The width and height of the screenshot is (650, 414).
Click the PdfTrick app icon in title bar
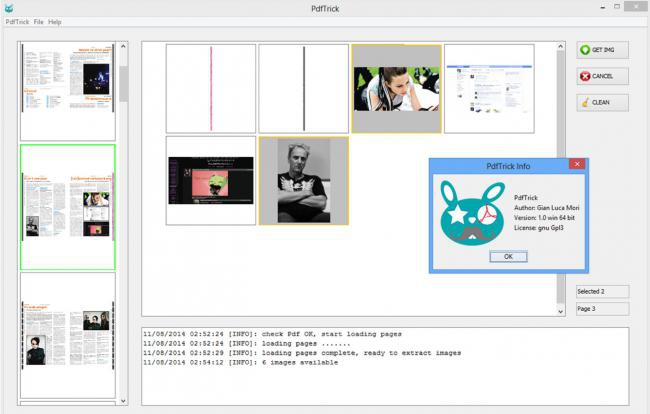pos(9,8)
